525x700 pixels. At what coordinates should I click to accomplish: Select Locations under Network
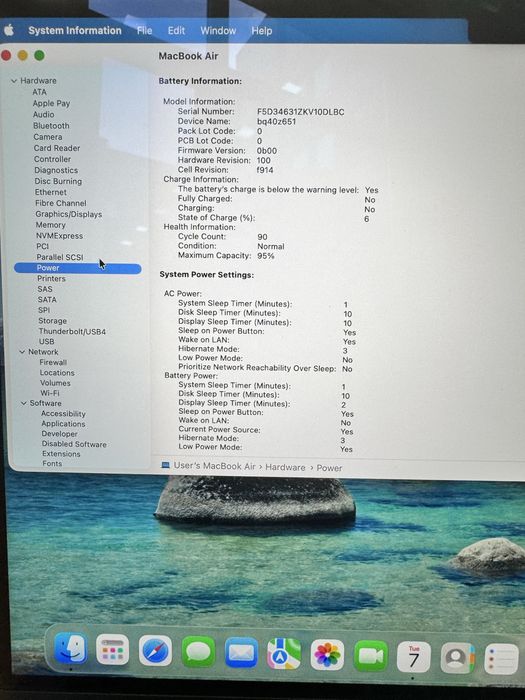57,372
